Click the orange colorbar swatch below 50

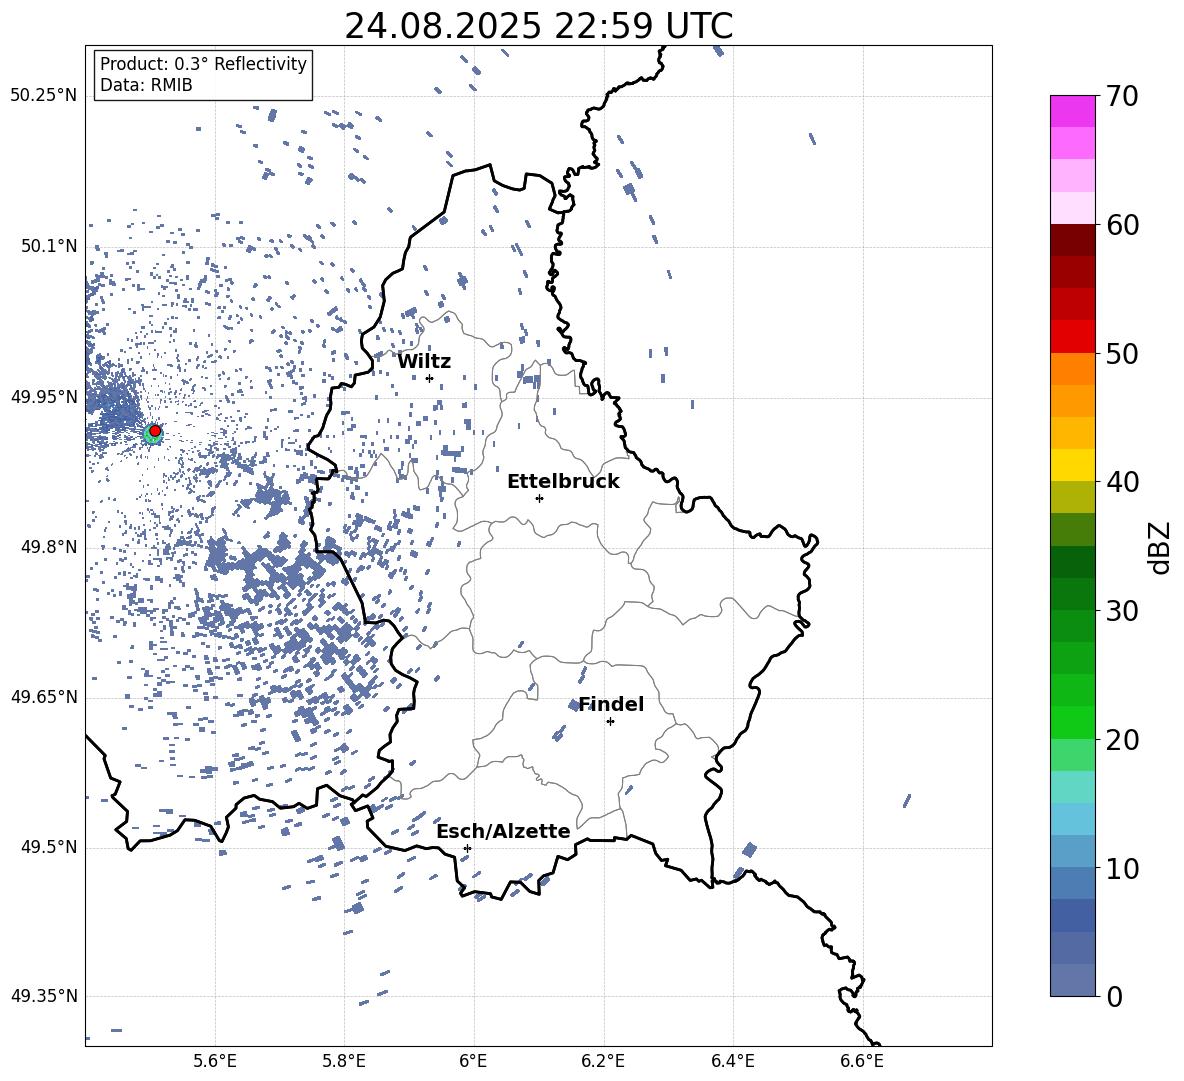coord(1072,369)
